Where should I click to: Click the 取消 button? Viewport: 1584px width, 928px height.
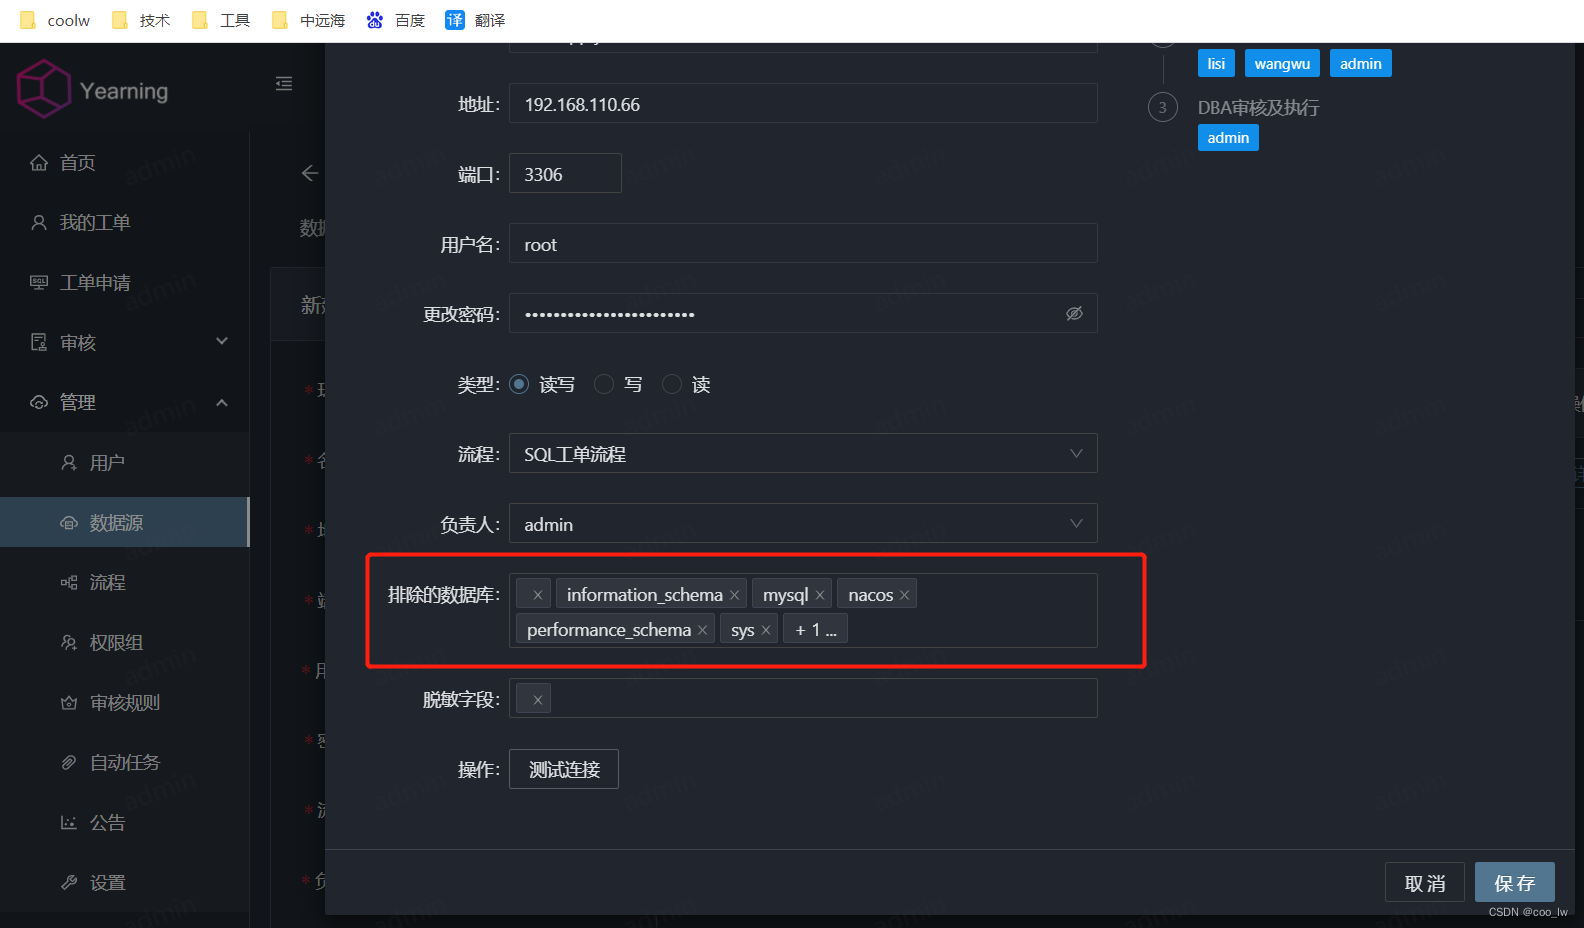coord(1425,882)
